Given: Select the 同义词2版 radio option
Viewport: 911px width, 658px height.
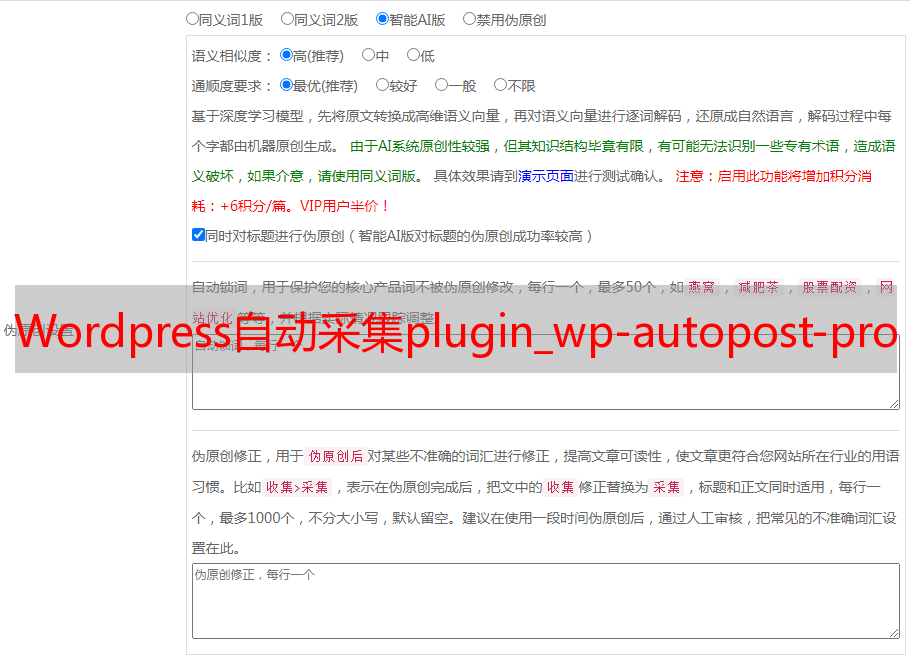Looking at the screenshot, I should coord(287,19).
